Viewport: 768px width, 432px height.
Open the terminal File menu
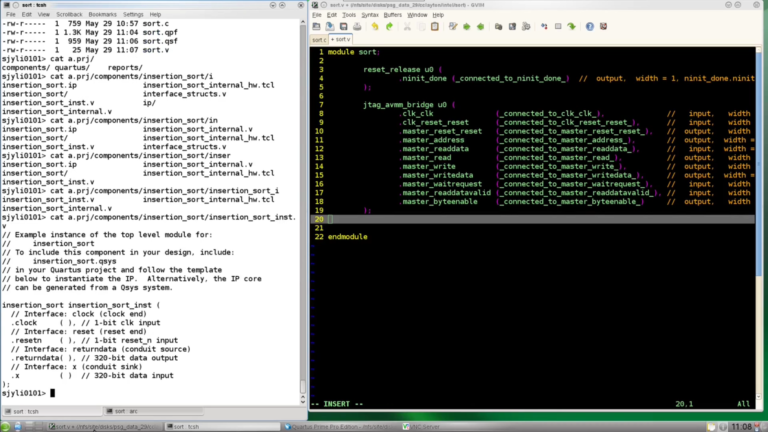click(x=11, y=15)
